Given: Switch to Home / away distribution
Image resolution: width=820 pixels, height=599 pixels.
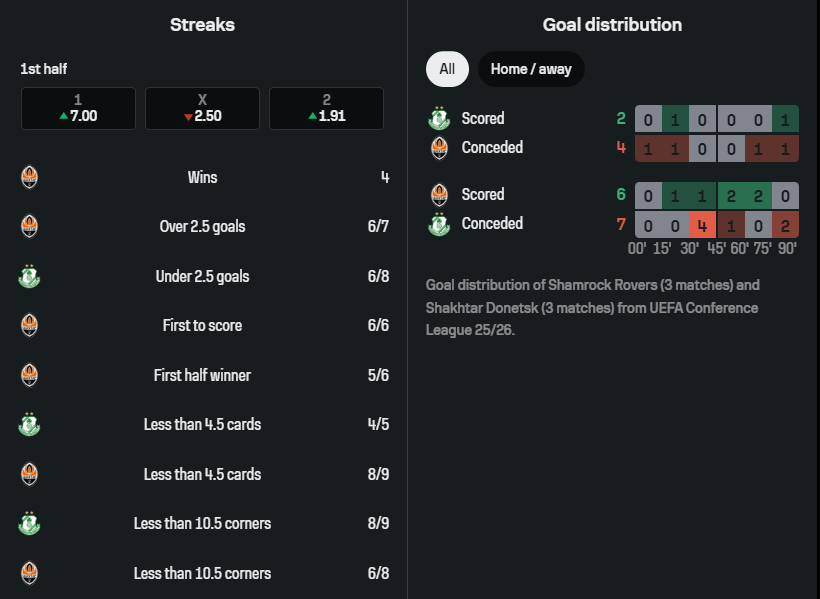Looking at the screenshot, I should point(531,69).
